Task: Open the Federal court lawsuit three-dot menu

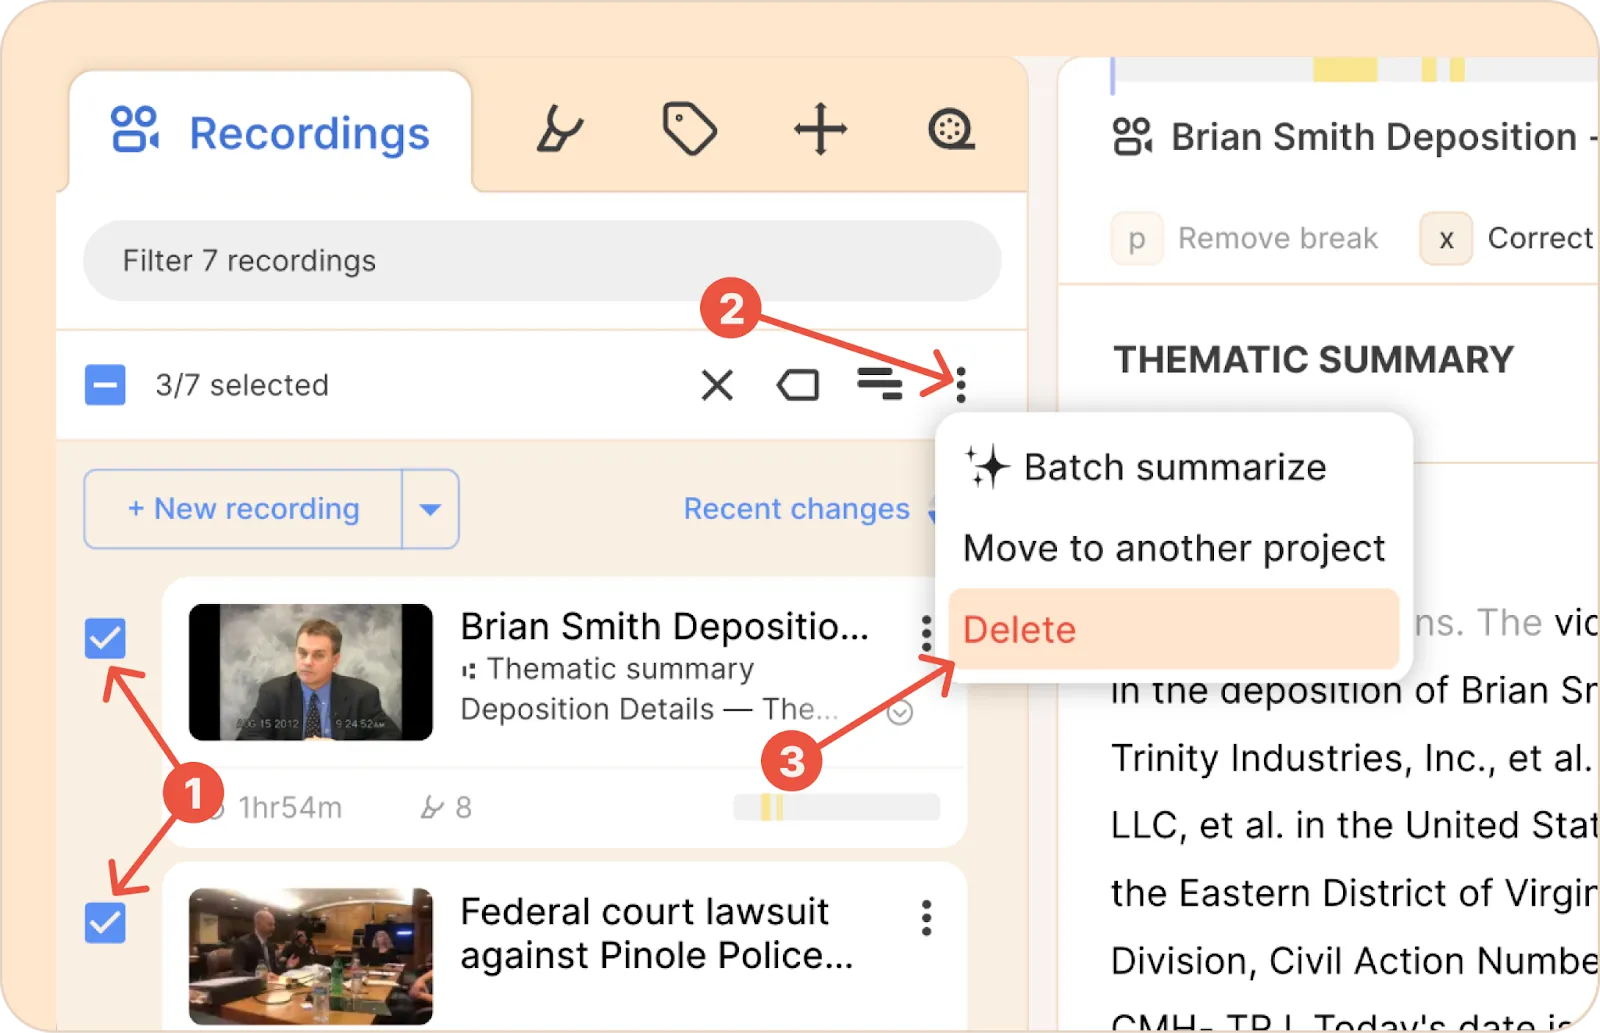Action: pos(927,917)
